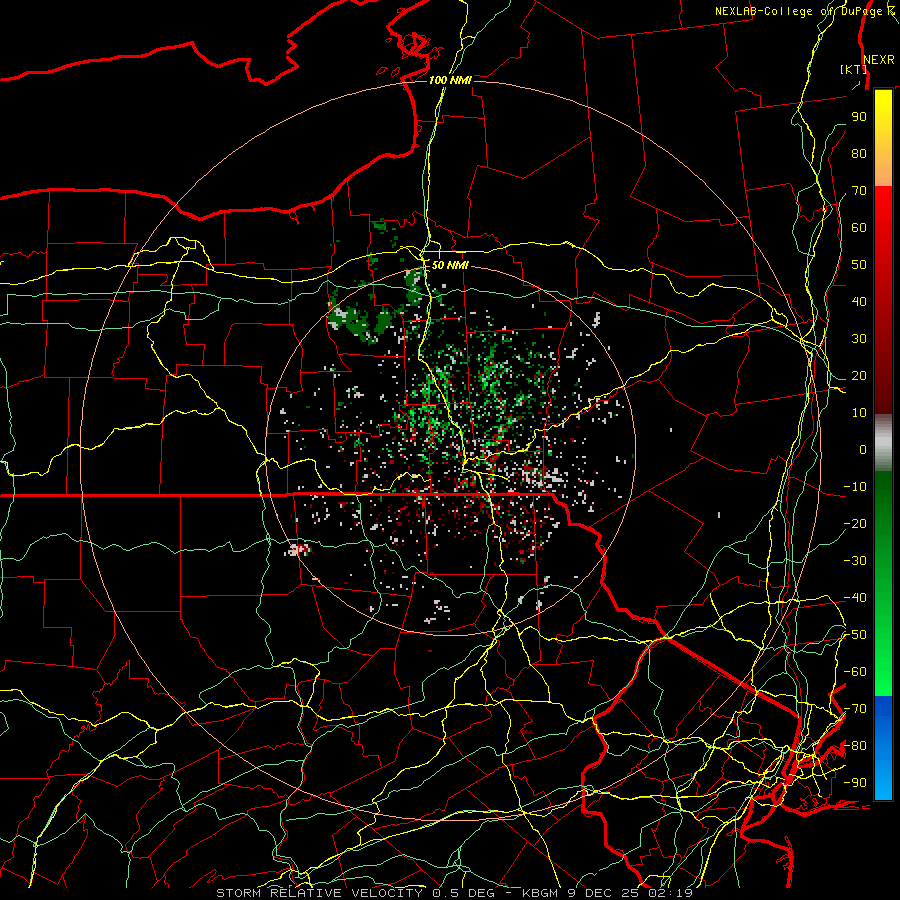Select the 'STORM RELATIVE VELOCITY' caption text
The width and height of the screenshot is (900, 900).
tap(319, 893)
